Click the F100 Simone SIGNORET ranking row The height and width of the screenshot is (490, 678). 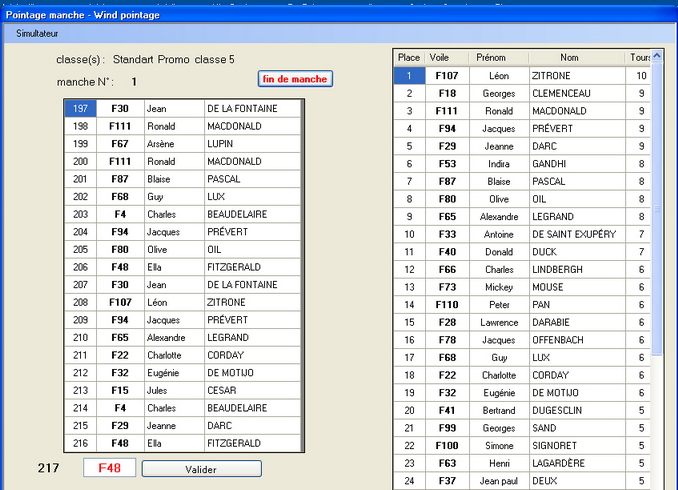click(520, 446)
